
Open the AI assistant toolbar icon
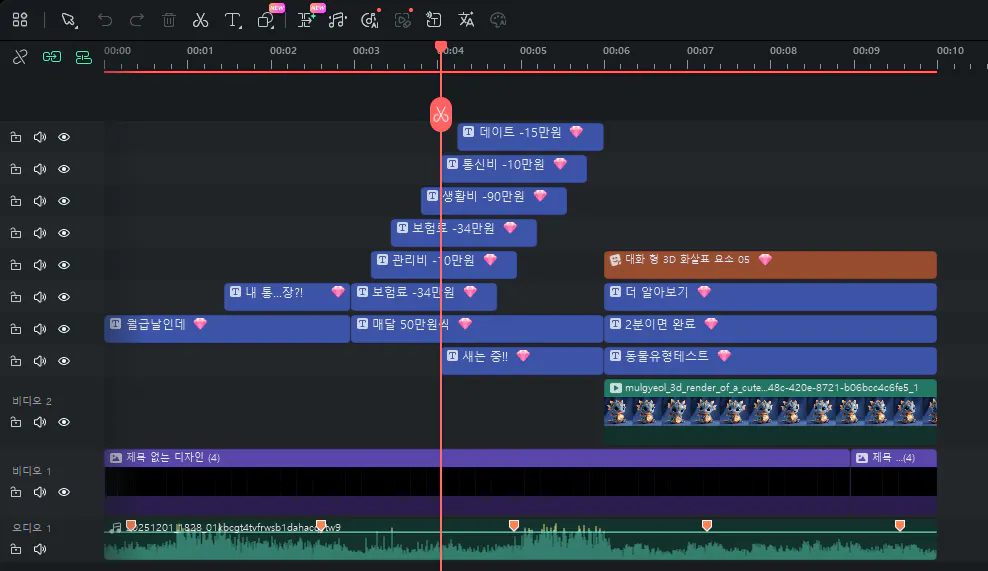[x=370, y=20]
